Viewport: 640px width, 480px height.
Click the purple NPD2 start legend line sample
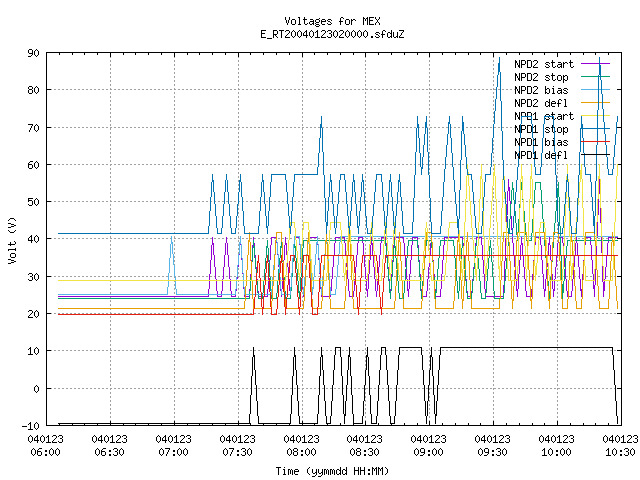595,64
